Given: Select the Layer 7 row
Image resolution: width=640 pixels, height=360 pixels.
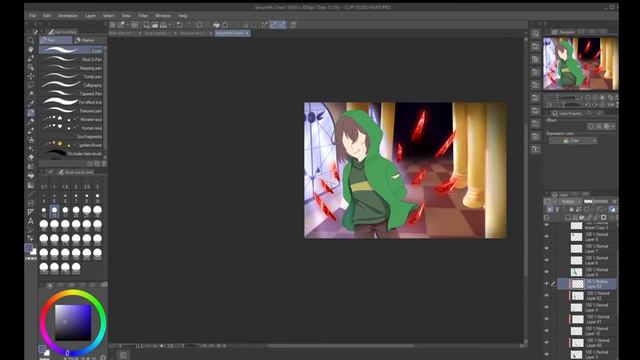Looking at the screenshot, I should pos(586,249).
